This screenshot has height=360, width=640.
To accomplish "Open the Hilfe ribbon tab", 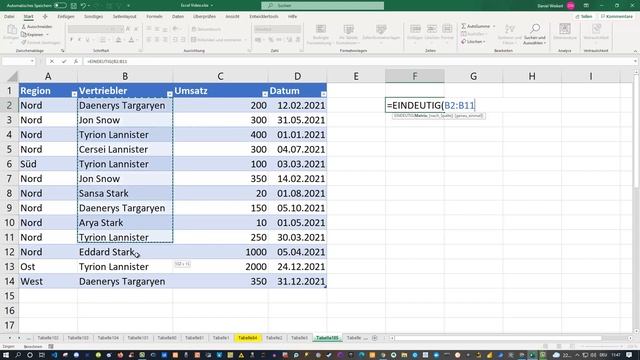I will [292, 16].
